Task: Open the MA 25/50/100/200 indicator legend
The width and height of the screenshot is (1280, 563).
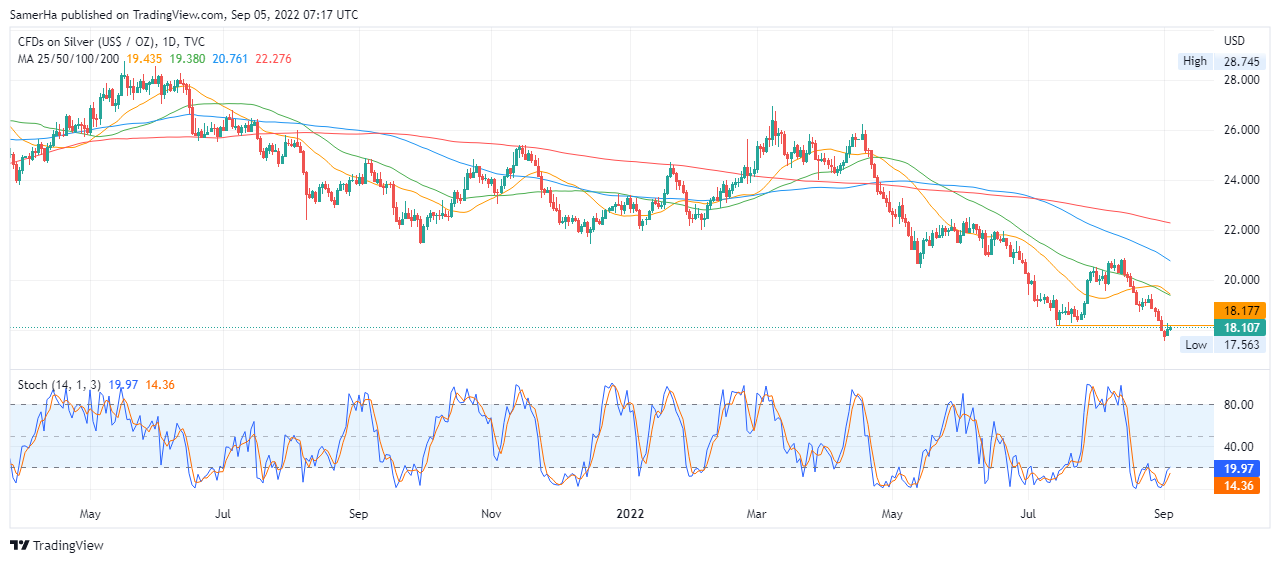Action: click(x=68, y=59)
